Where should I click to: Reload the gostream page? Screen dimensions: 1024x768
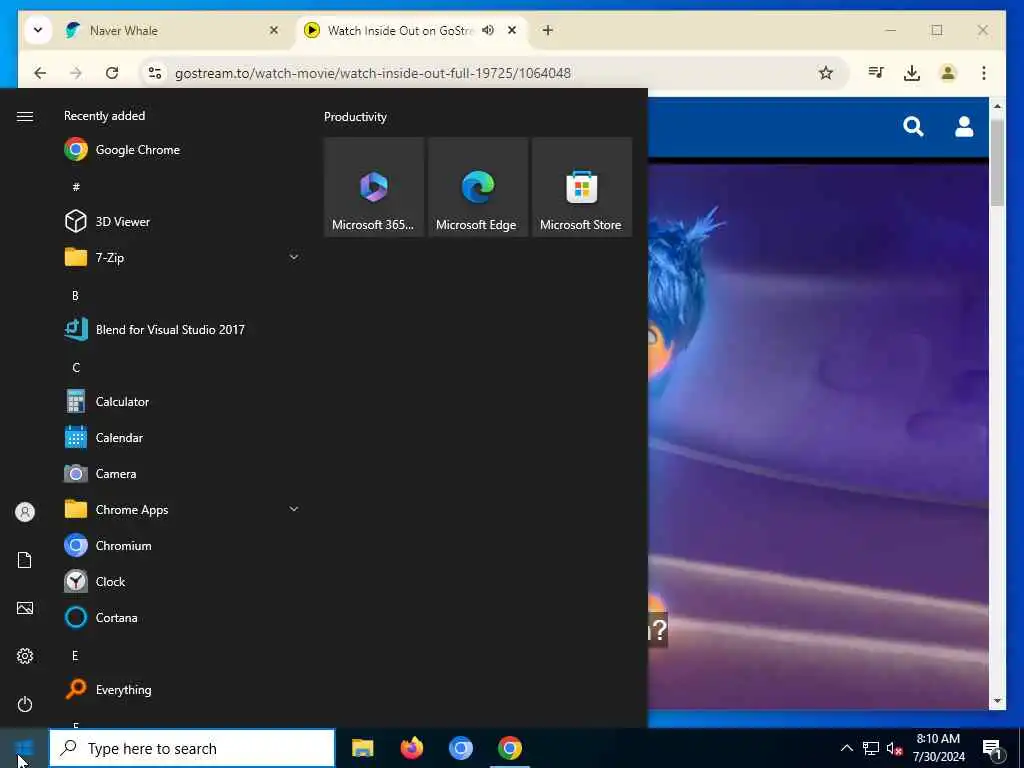(112, 73)
